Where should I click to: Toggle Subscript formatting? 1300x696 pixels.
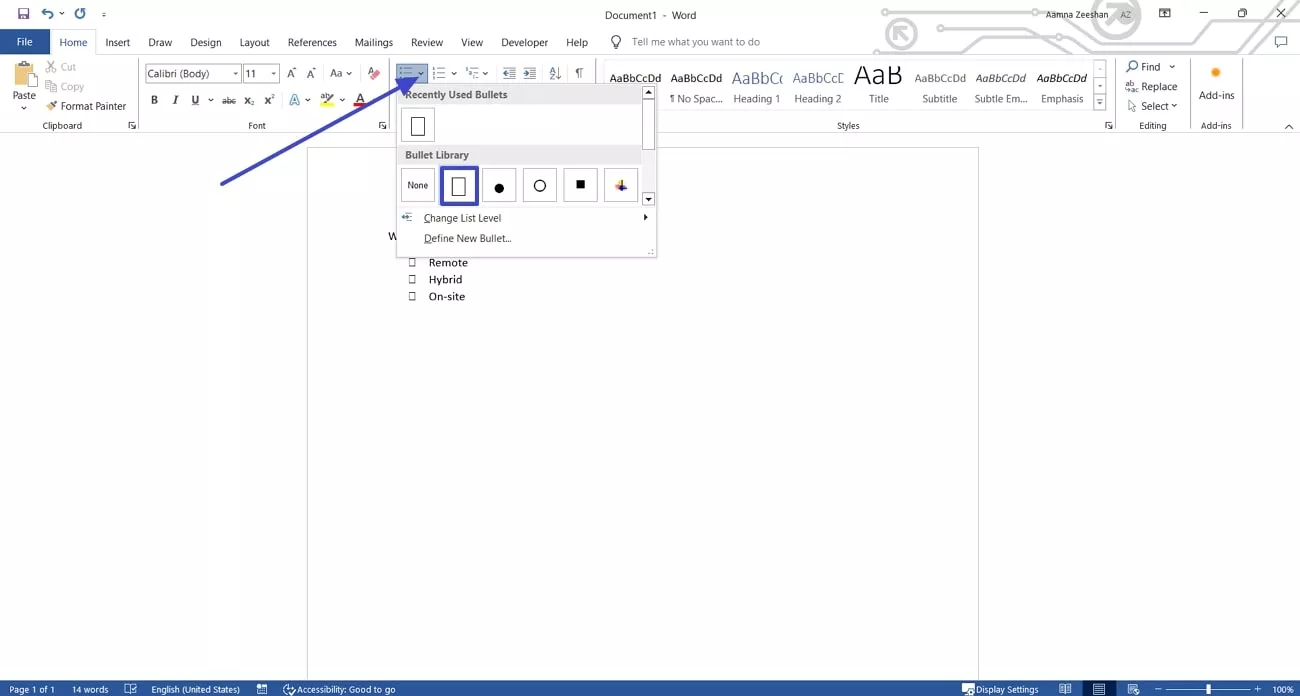(249, 100)
